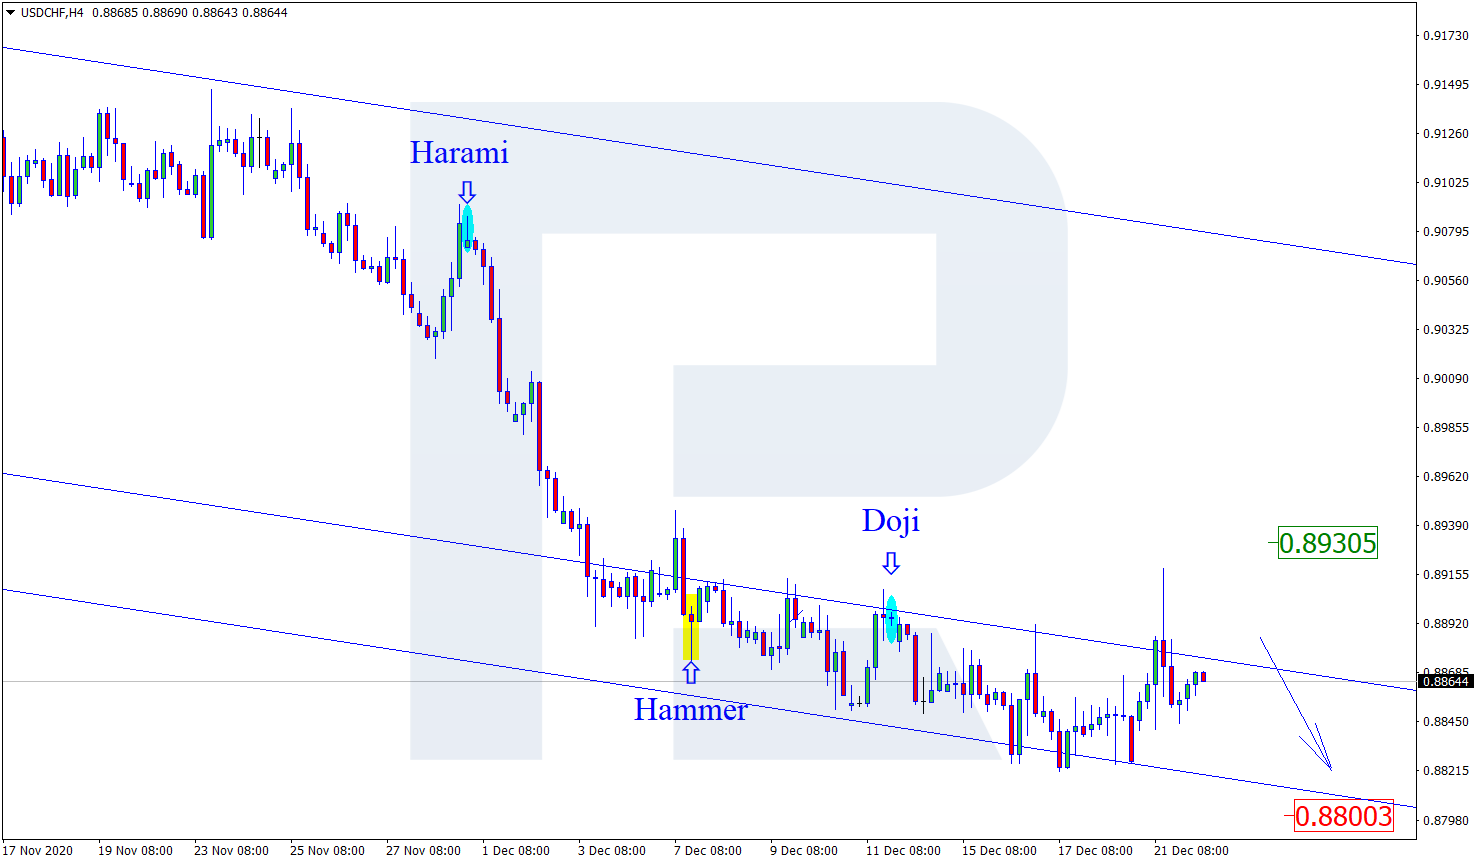Select the USDCHF,H4 chart symbol label

coord(52,13)
